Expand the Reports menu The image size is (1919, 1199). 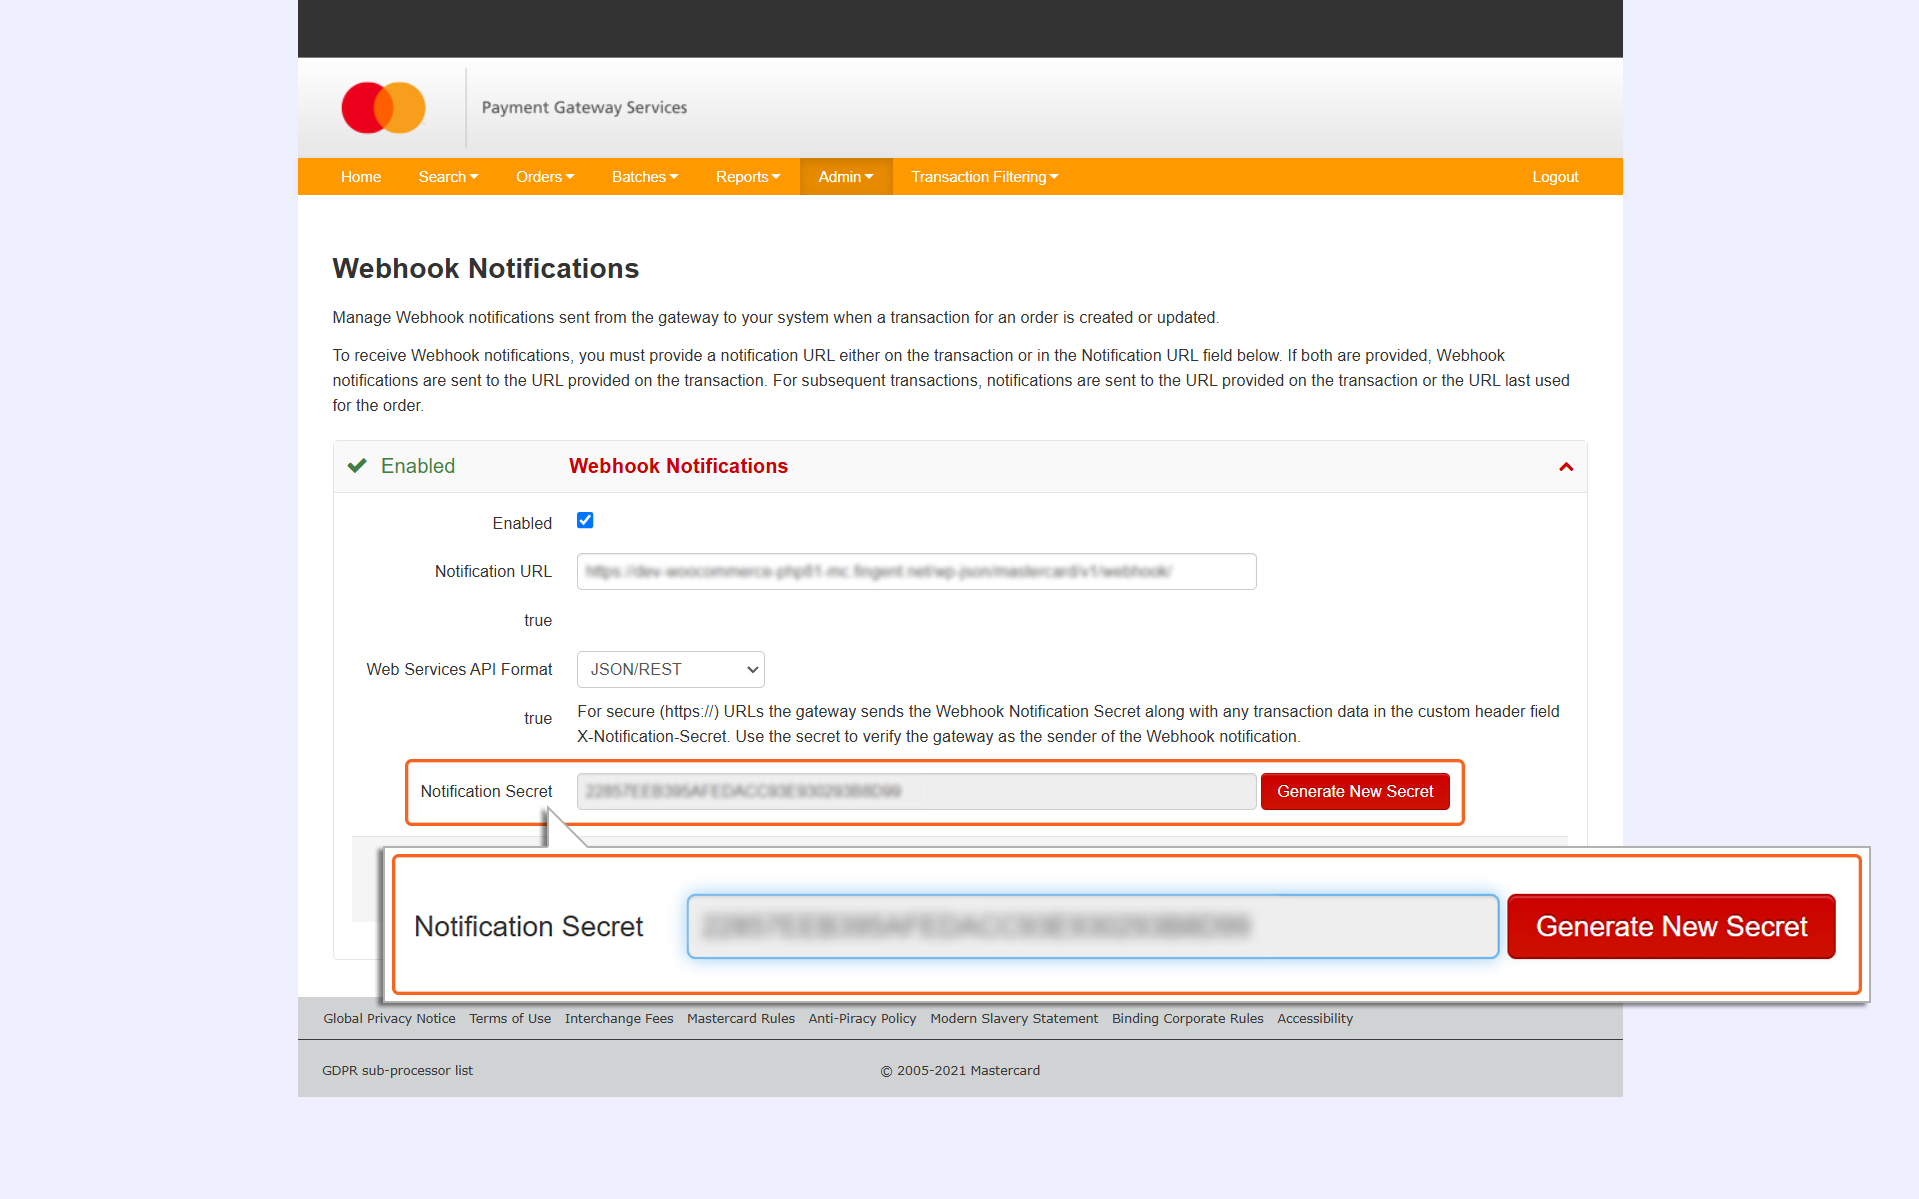tap(748, 177)
